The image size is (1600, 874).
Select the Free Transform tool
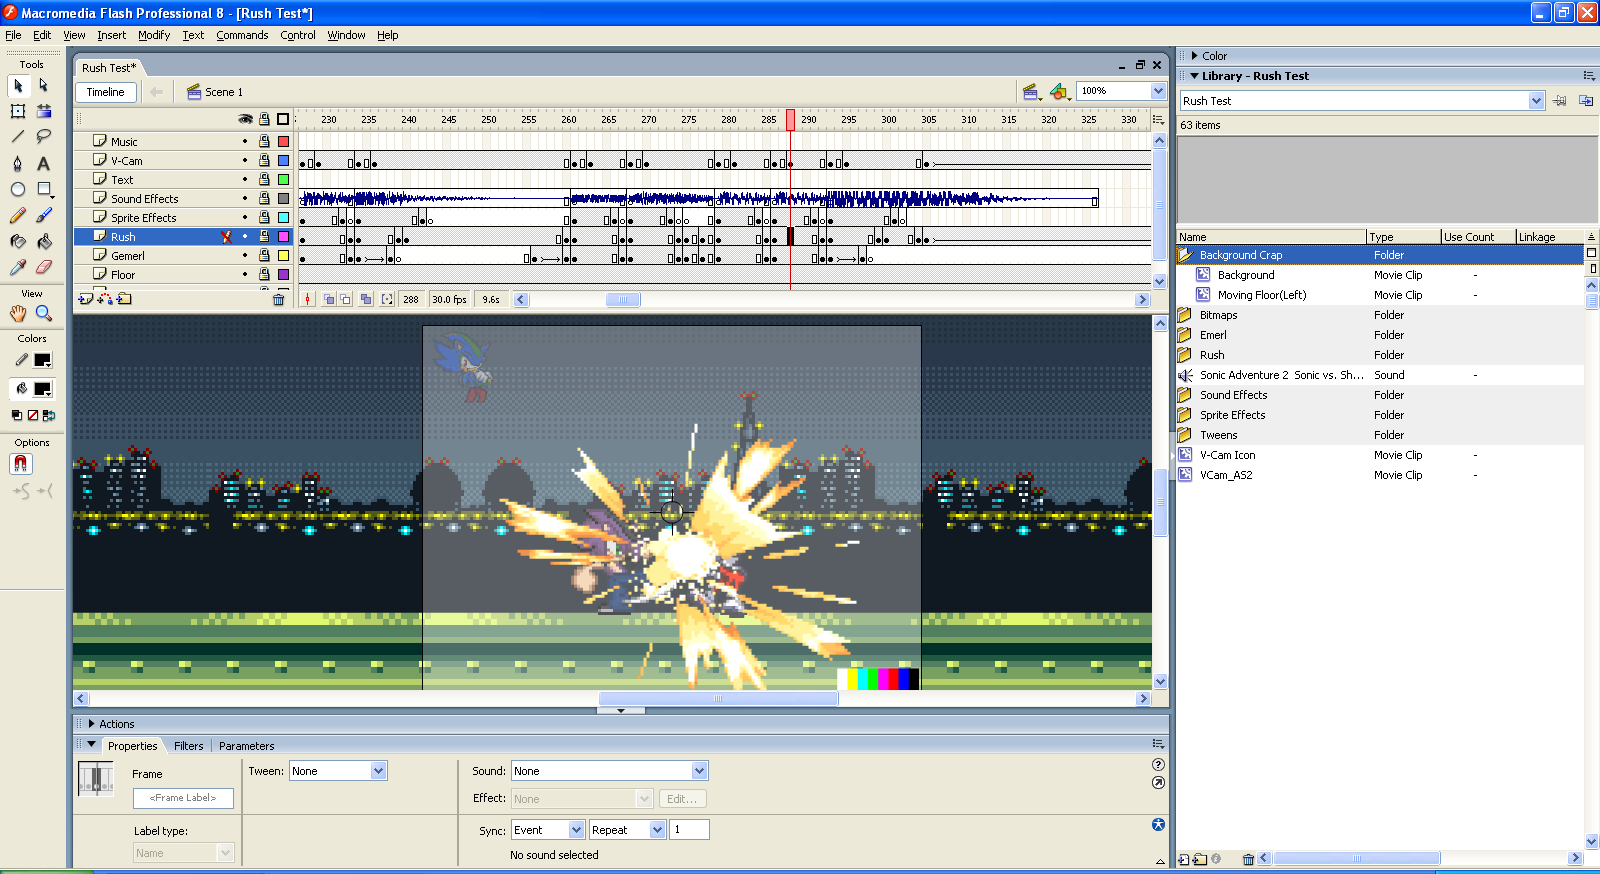click(18, 111)
